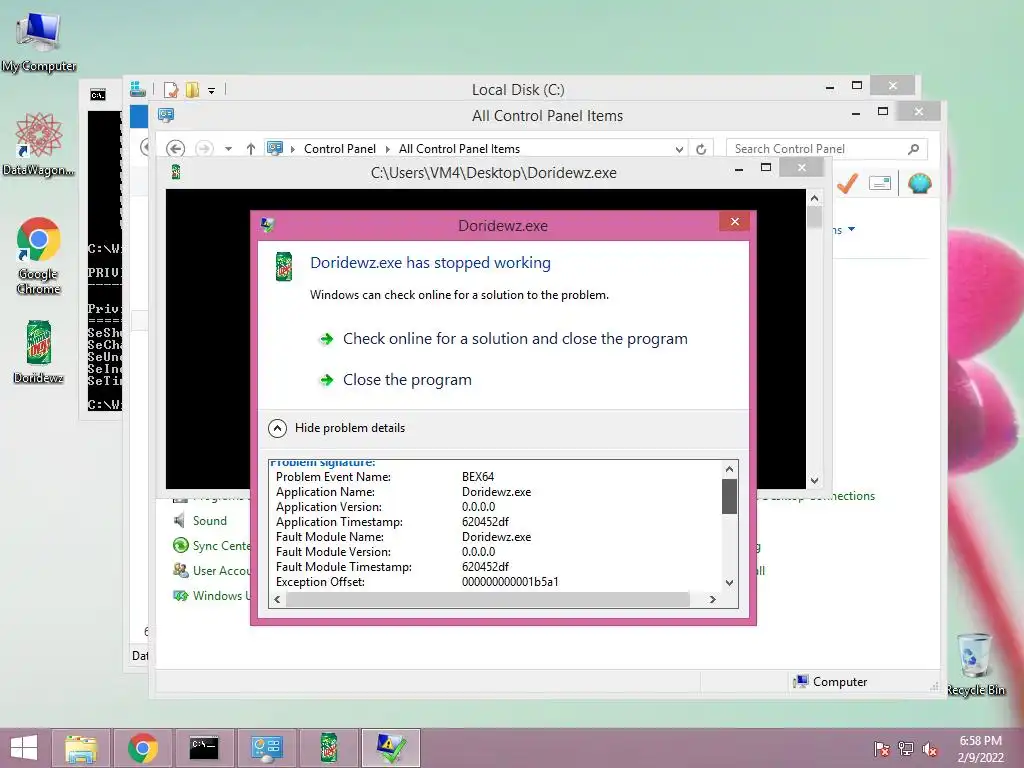Select Application Timestamp value 620452df
The image size is (1024, 768).
(485, 522)
